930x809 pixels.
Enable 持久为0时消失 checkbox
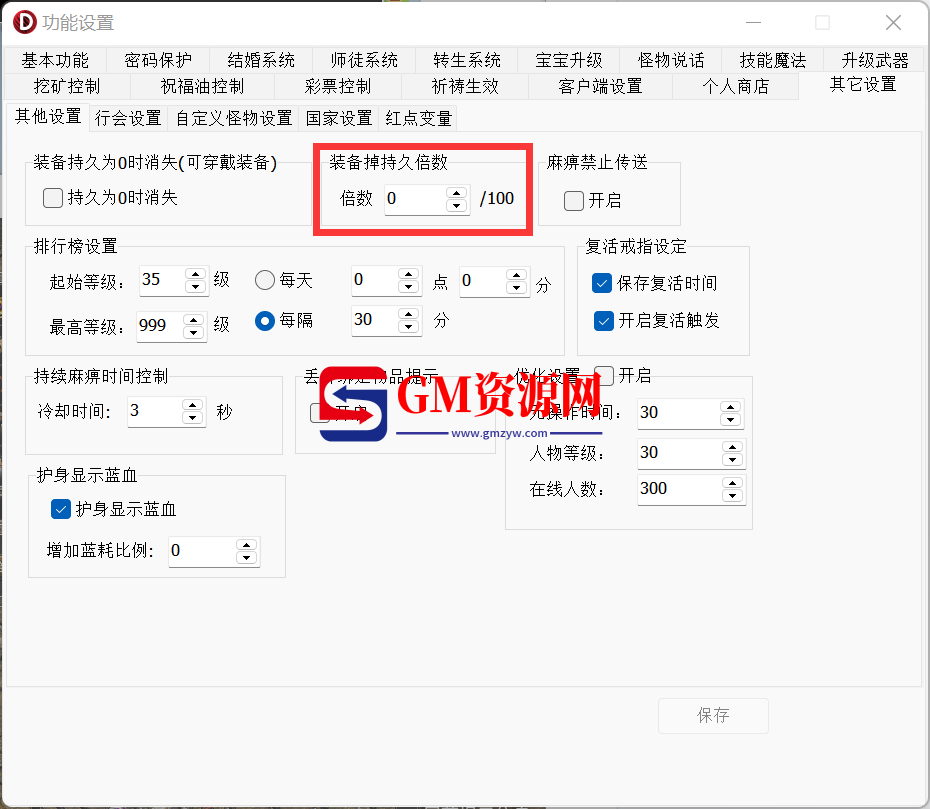53,198
